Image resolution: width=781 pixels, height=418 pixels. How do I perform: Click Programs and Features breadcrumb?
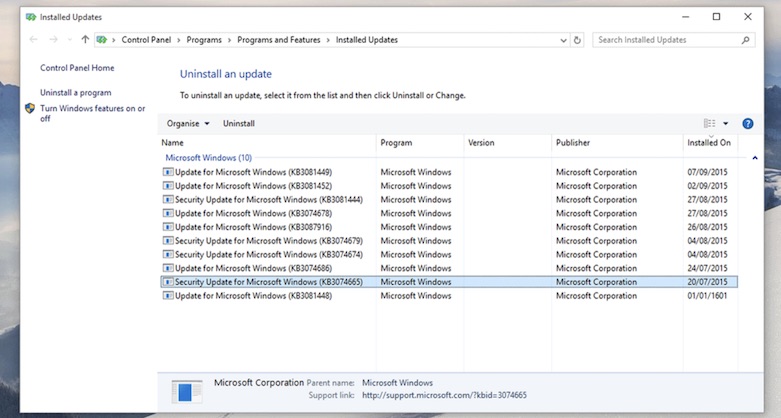(x=278, y=40)
